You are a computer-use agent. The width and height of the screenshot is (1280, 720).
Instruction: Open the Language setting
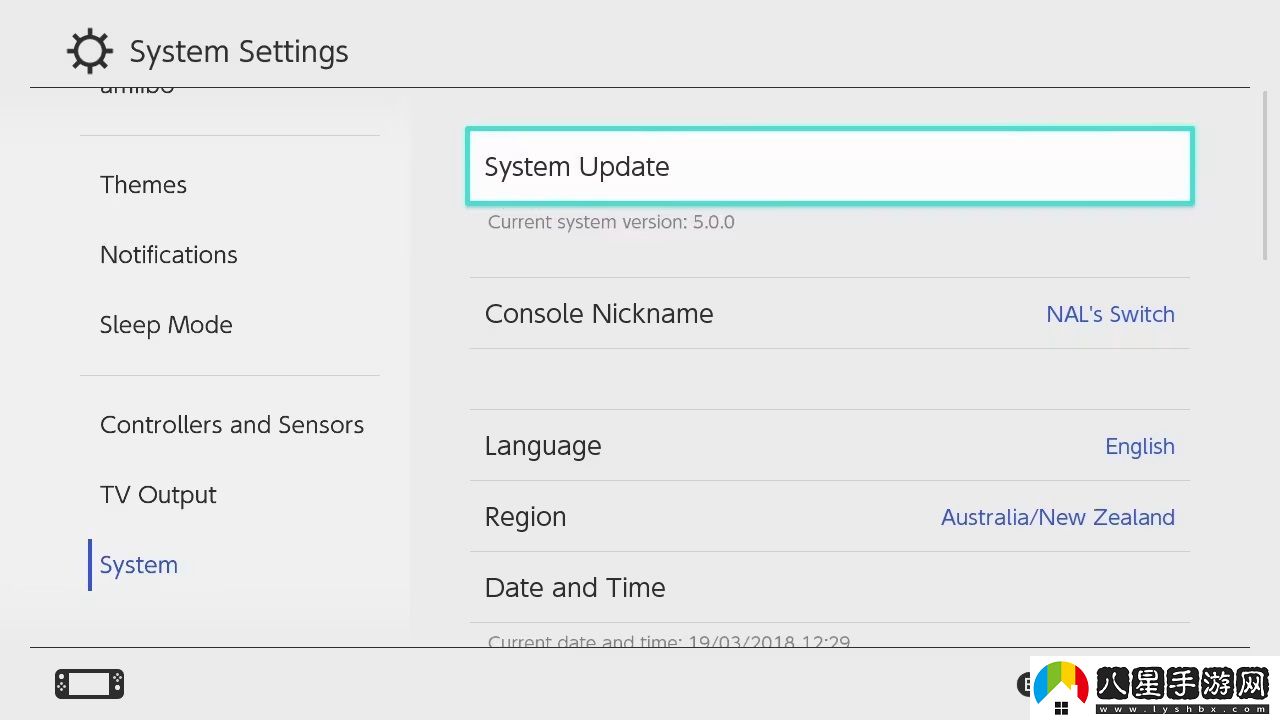(830, 445)
